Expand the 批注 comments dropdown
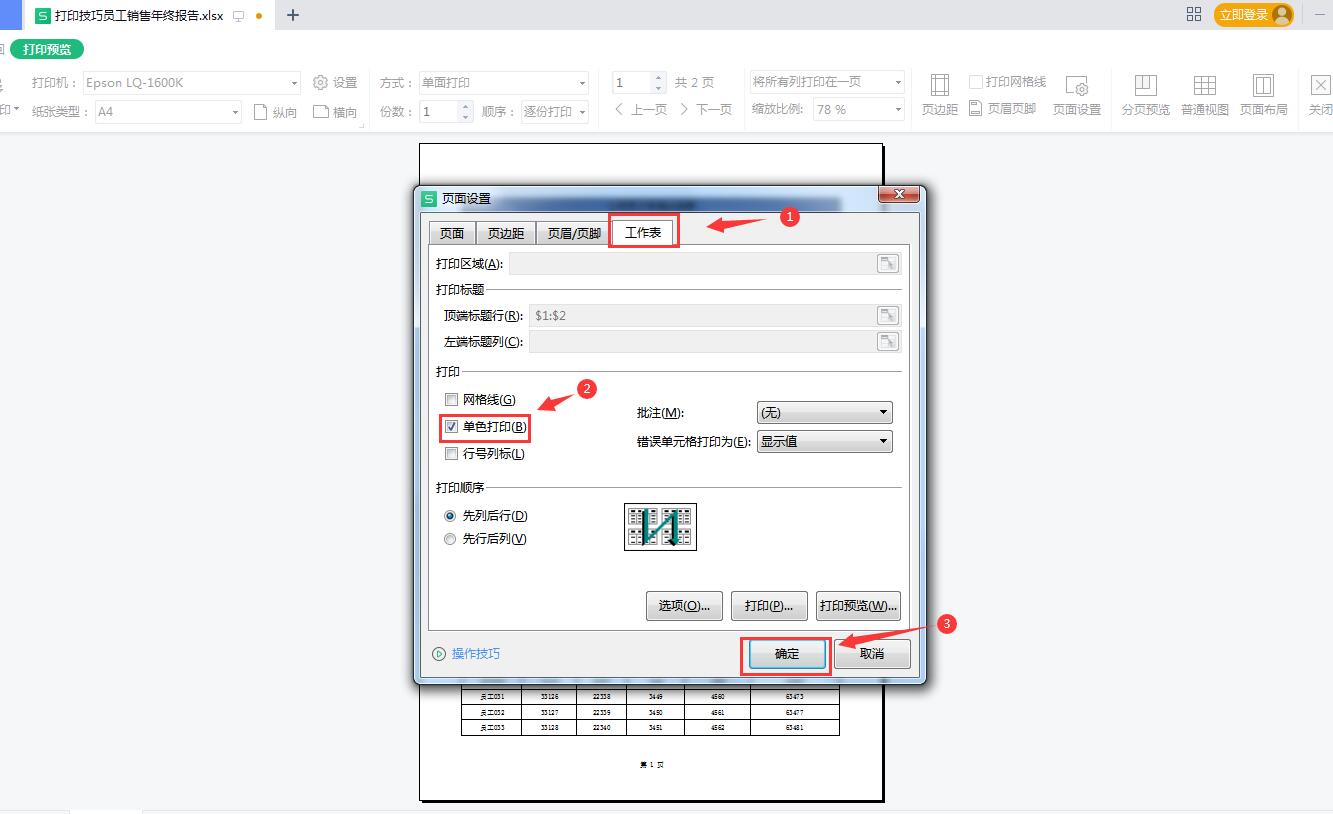This screenshot has height=814, width=1333. pos(824,413)
